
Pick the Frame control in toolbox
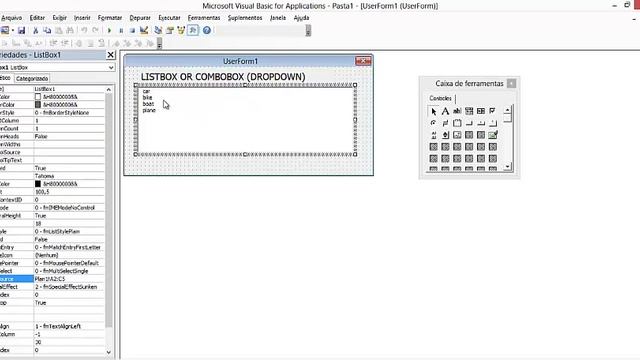tap(457, 123)
